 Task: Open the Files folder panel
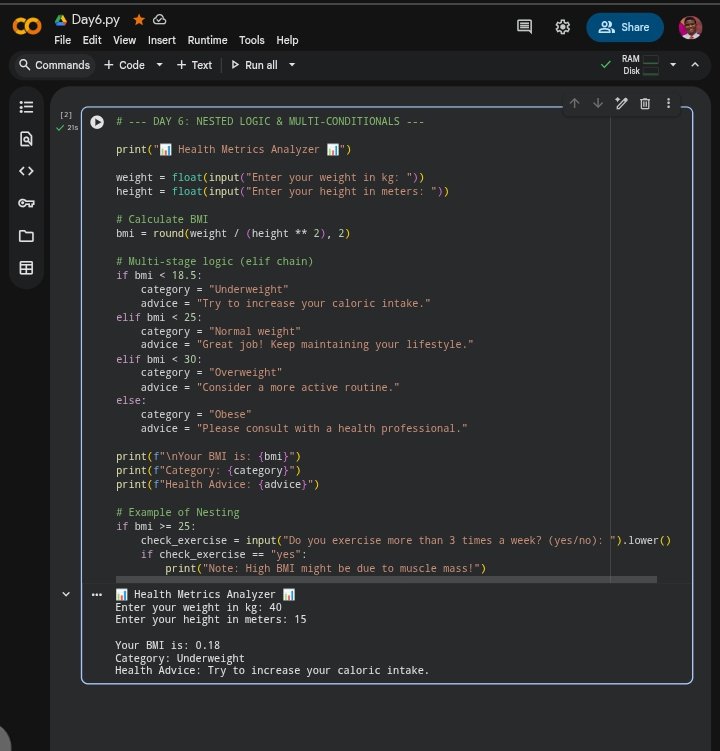click(26, 236)
